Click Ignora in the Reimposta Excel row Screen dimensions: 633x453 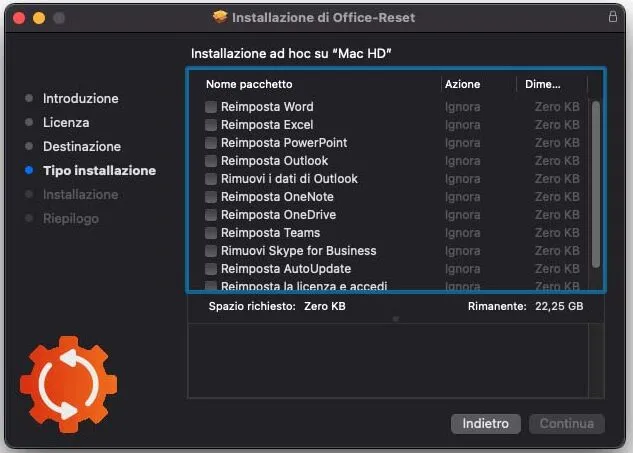pos(463,125)
